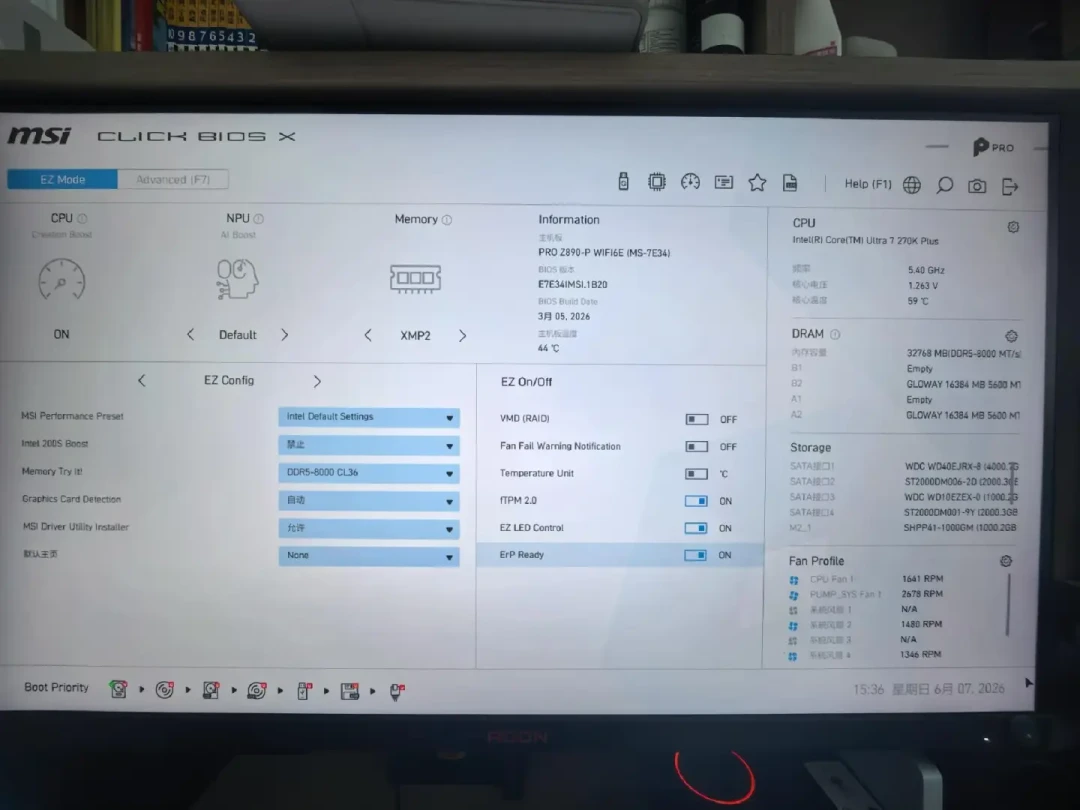Toggle fTPM 2.0 switch
Screen dimensions: 1080x810
[696, 501]
